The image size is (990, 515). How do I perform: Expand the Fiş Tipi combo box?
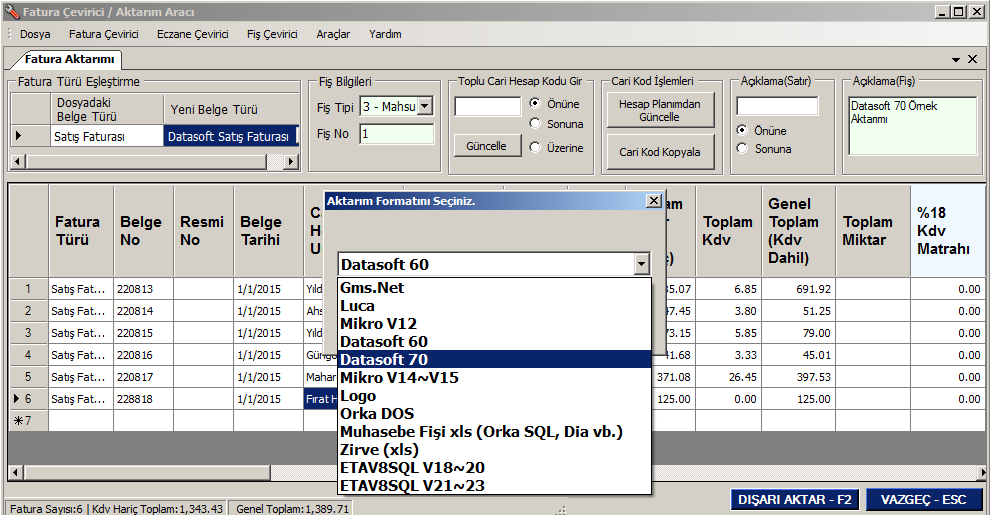point(426,106)
